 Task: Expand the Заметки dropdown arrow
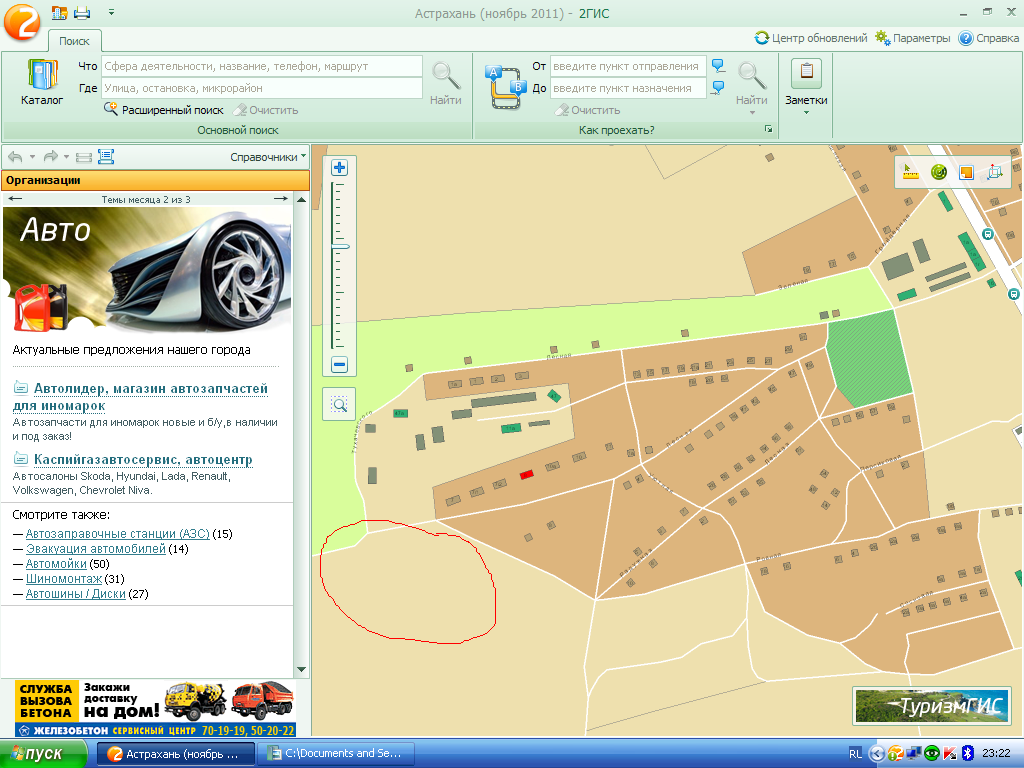pyautogui.click(x=807, y=113)
